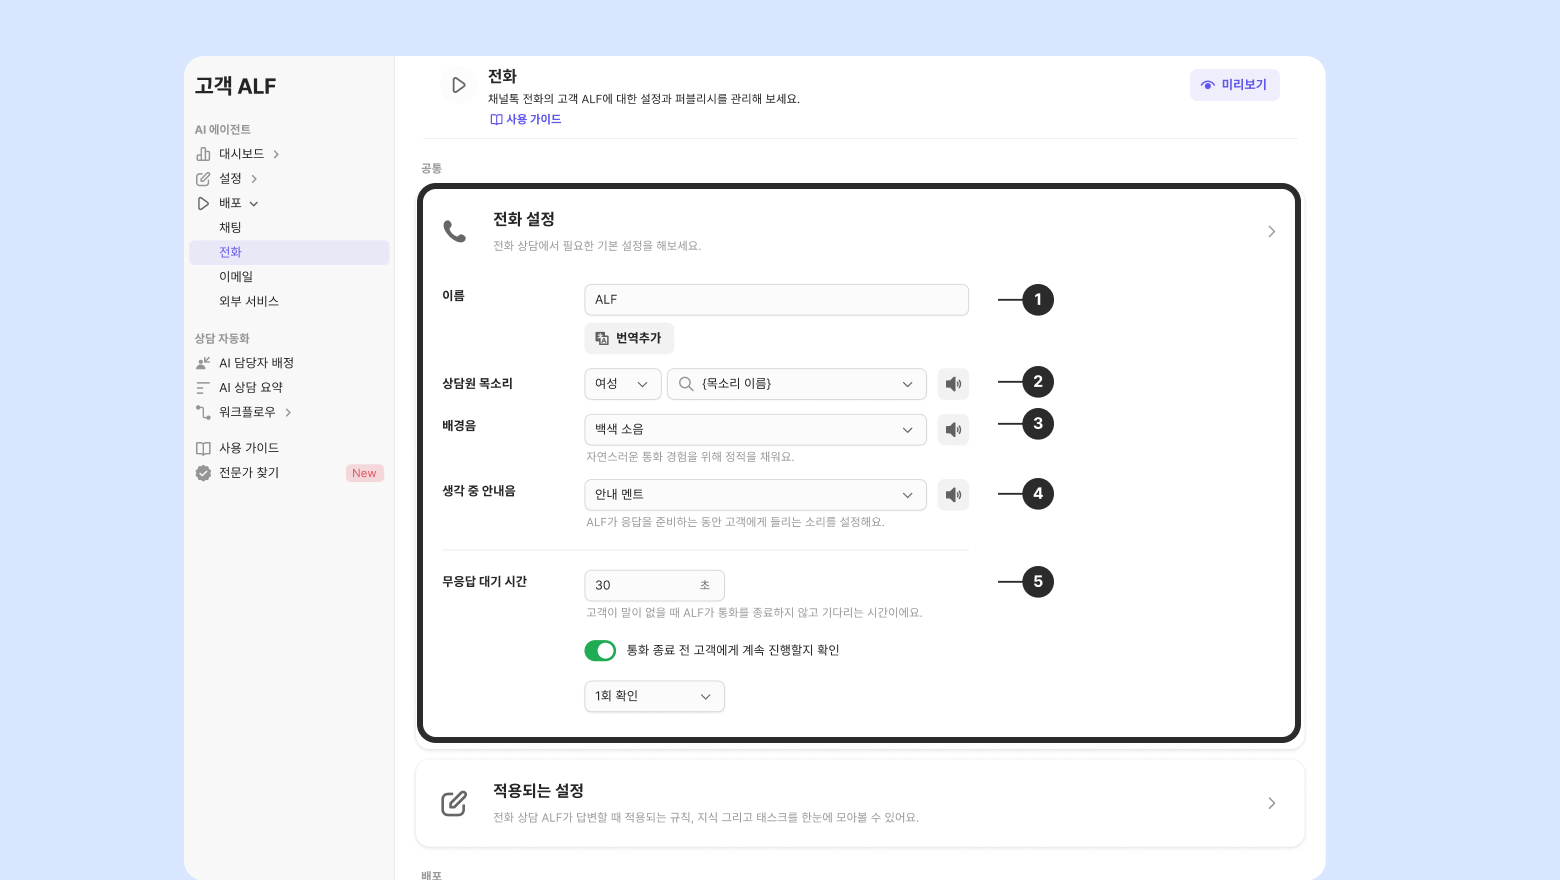Screen dimensions: 1560x880
Task: Open the 채팅 menu item
Action: tap(231, 228)
